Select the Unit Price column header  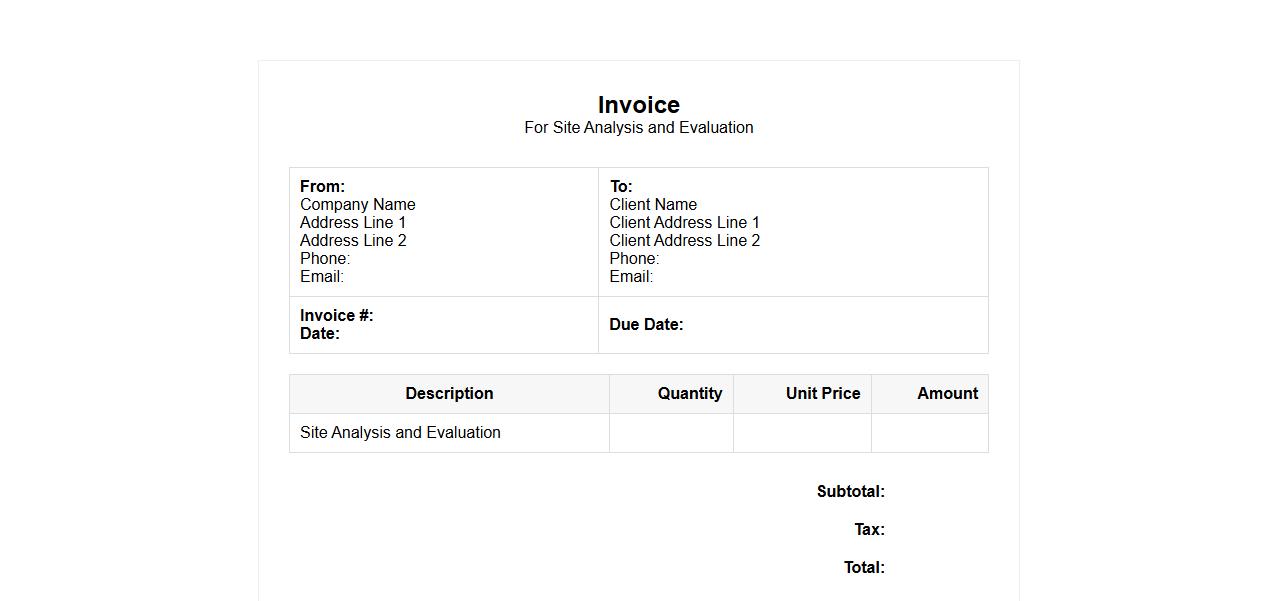[x=822, y=394]
